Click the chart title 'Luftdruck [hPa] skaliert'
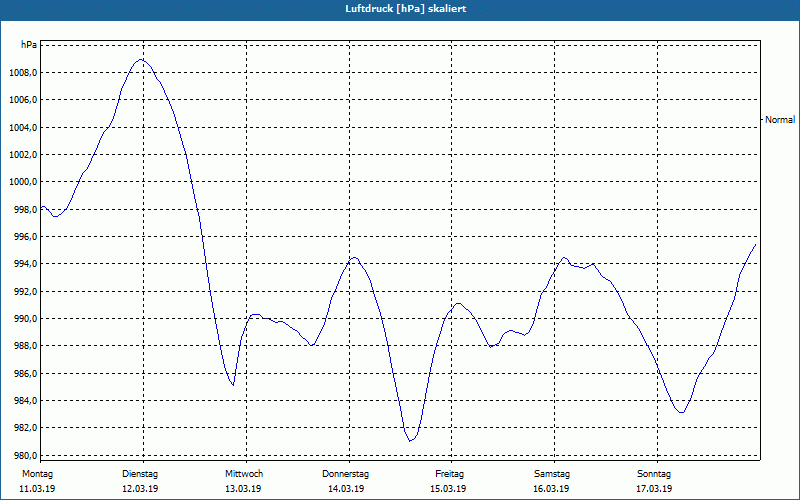The height and width of the screenshot is (500, 800). pyautogui.click(x=406, y=9)
